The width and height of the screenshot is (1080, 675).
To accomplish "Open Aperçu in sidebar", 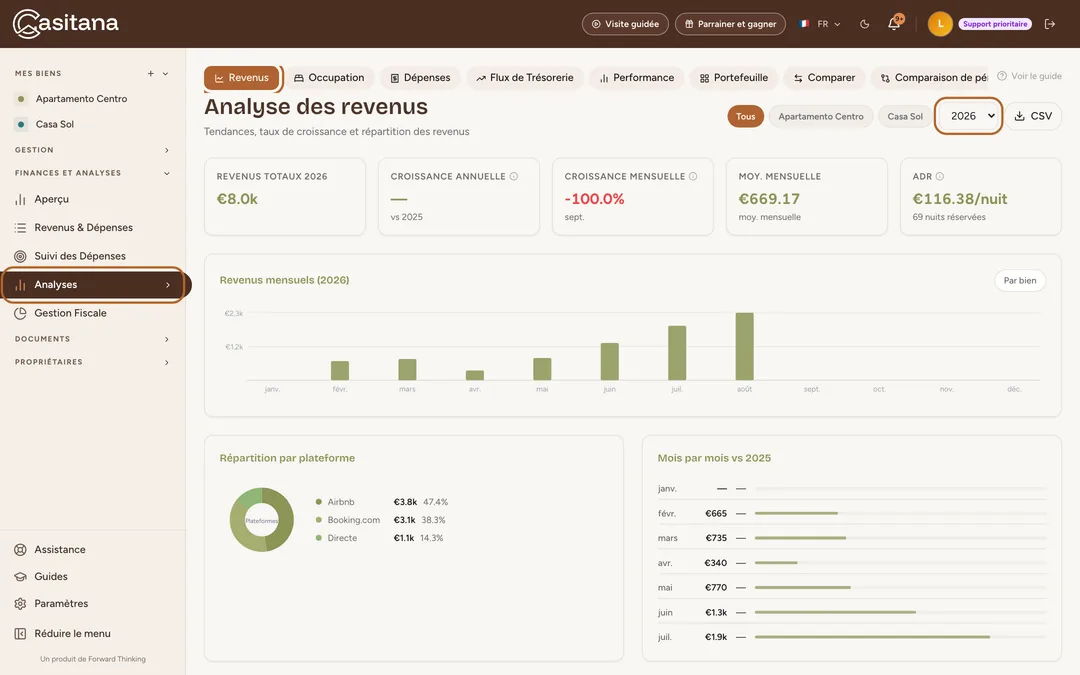I will (92, 199).
